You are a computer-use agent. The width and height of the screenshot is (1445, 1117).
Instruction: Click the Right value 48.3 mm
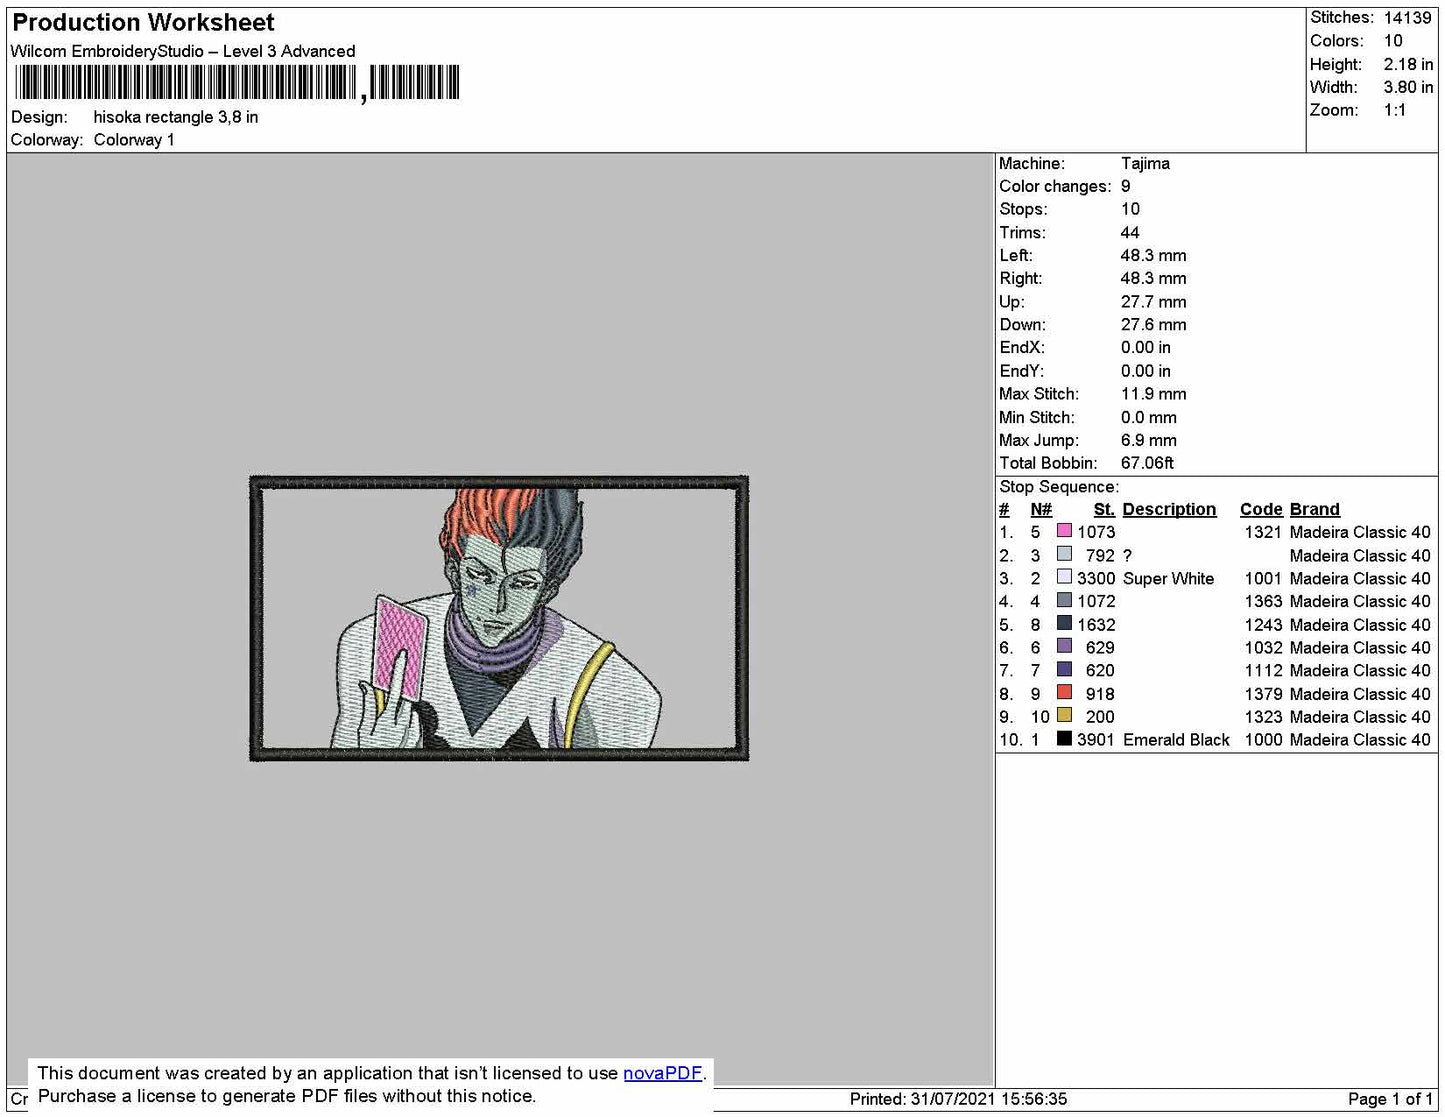(x=1153, y=278)
